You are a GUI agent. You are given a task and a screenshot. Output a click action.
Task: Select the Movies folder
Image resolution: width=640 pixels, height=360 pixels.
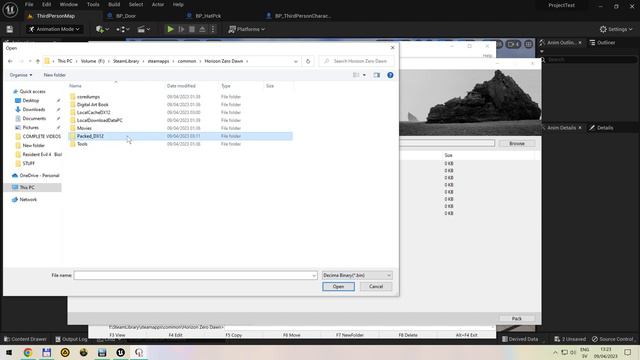pyautogui.click(x=84, y=128)
